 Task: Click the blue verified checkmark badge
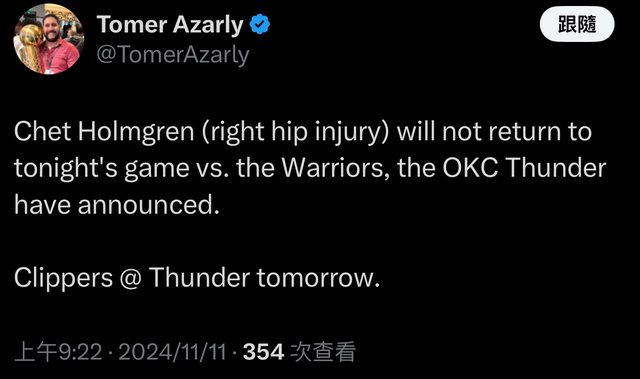point(260,24)
